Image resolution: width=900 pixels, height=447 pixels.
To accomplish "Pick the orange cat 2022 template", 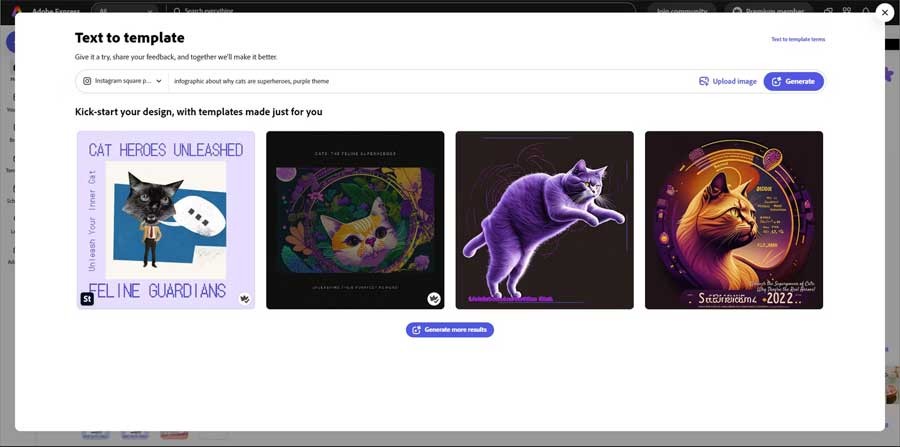I will pos(733,219).
